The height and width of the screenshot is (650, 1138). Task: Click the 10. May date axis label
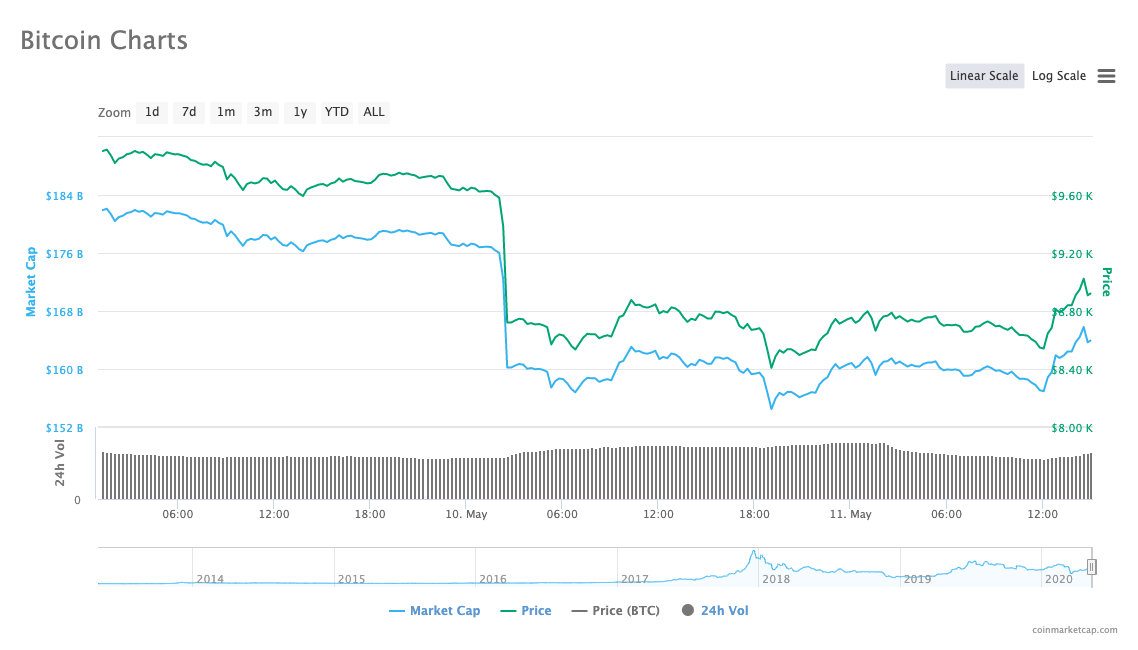466,514
